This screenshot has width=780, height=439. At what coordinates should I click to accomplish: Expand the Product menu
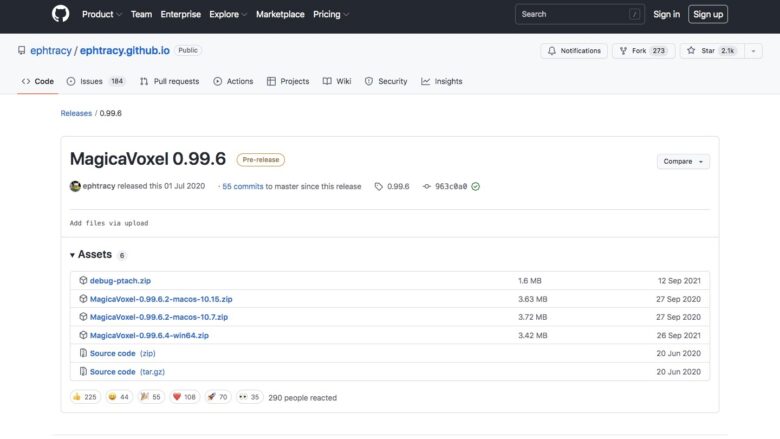pyautogui.click(x=101, y=14)
